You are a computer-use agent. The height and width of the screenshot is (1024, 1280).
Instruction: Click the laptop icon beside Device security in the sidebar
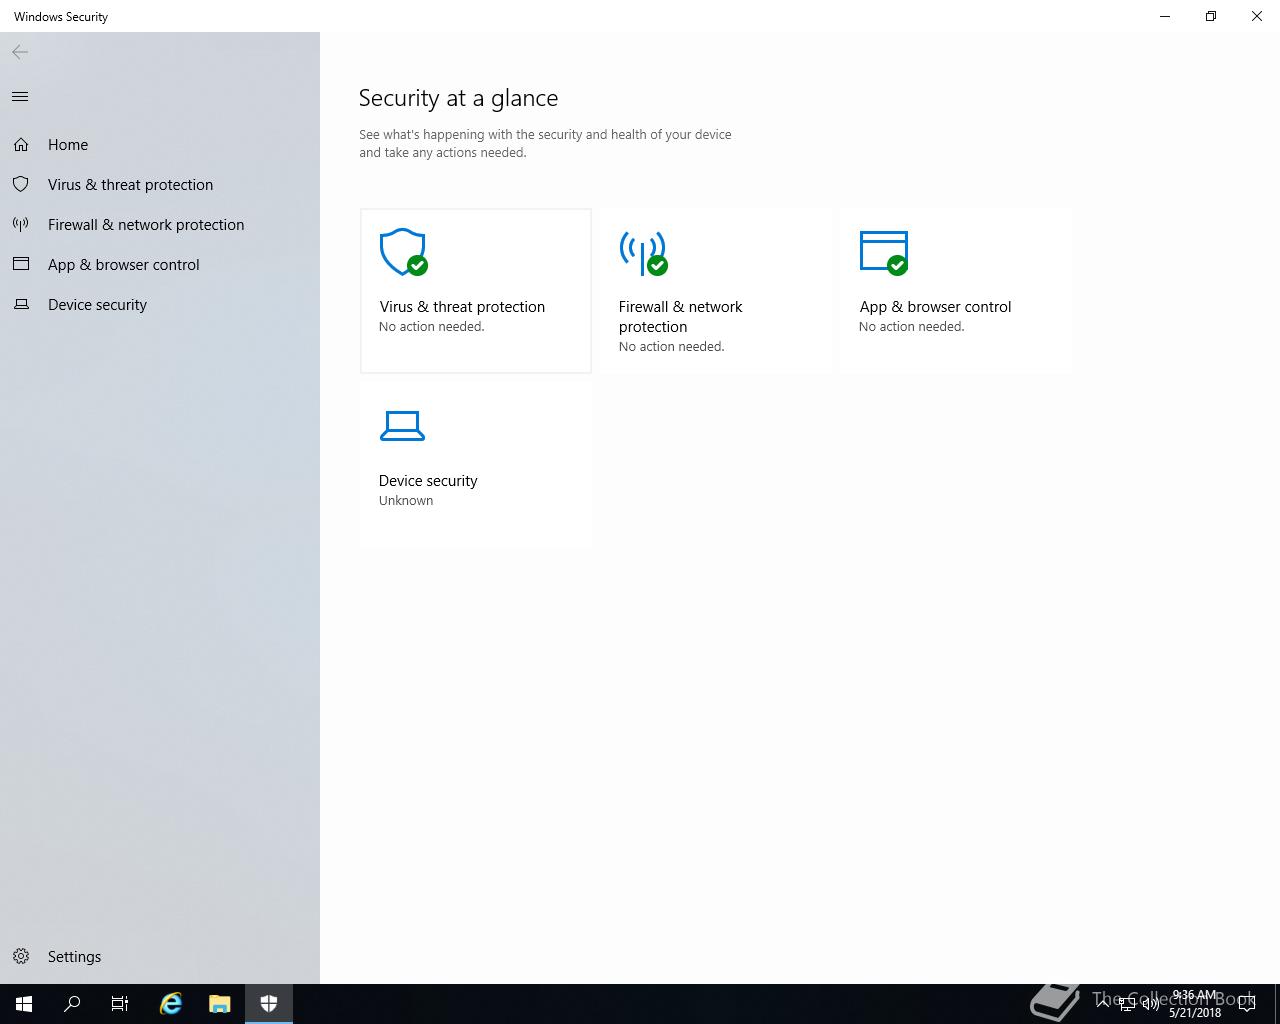tap(21, 305)
